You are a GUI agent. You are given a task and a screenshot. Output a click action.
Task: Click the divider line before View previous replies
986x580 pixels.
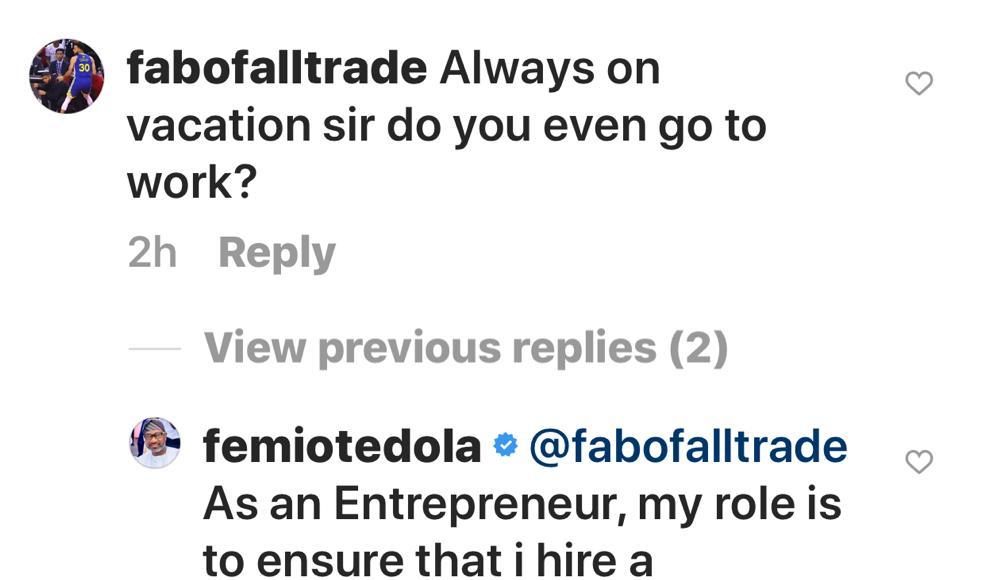[154, 349]
